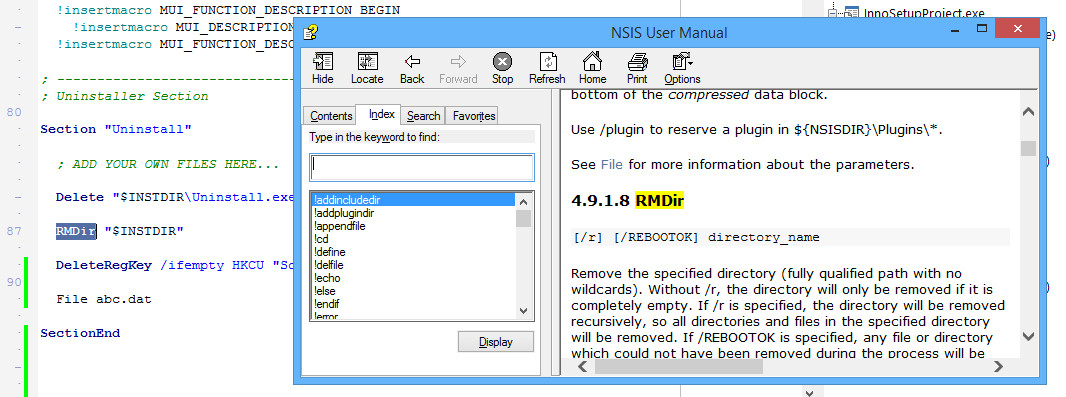Click the 4.9.1.8 RMDir heading
The height and width of the screenshot is (397, 1066).
tap(627, 201)
